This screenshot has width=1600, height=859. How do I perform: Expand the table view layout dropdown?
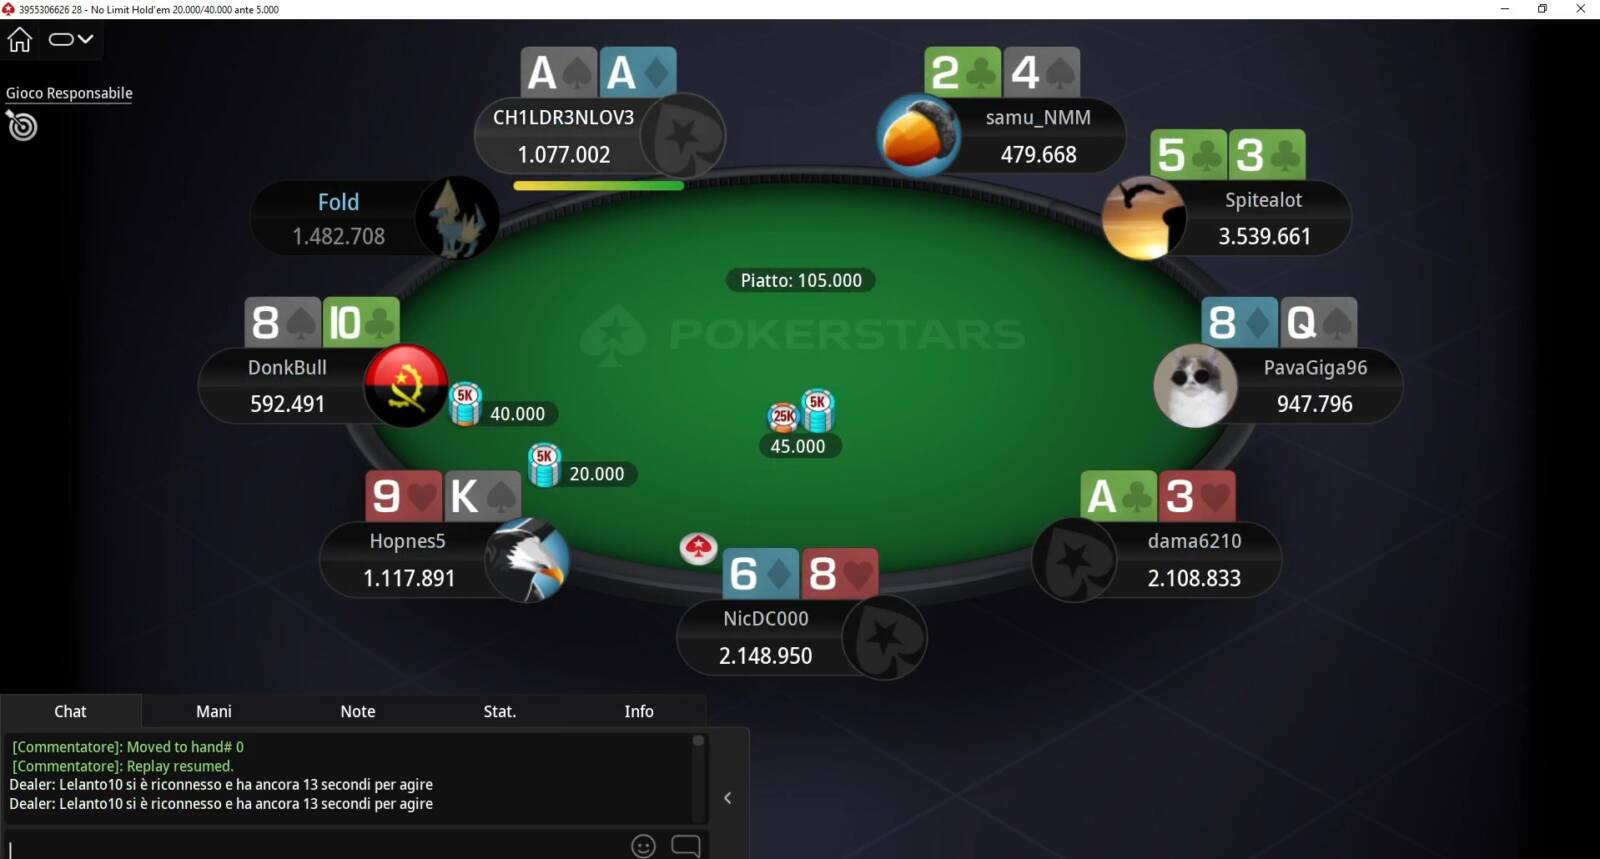tap(71, 40)
